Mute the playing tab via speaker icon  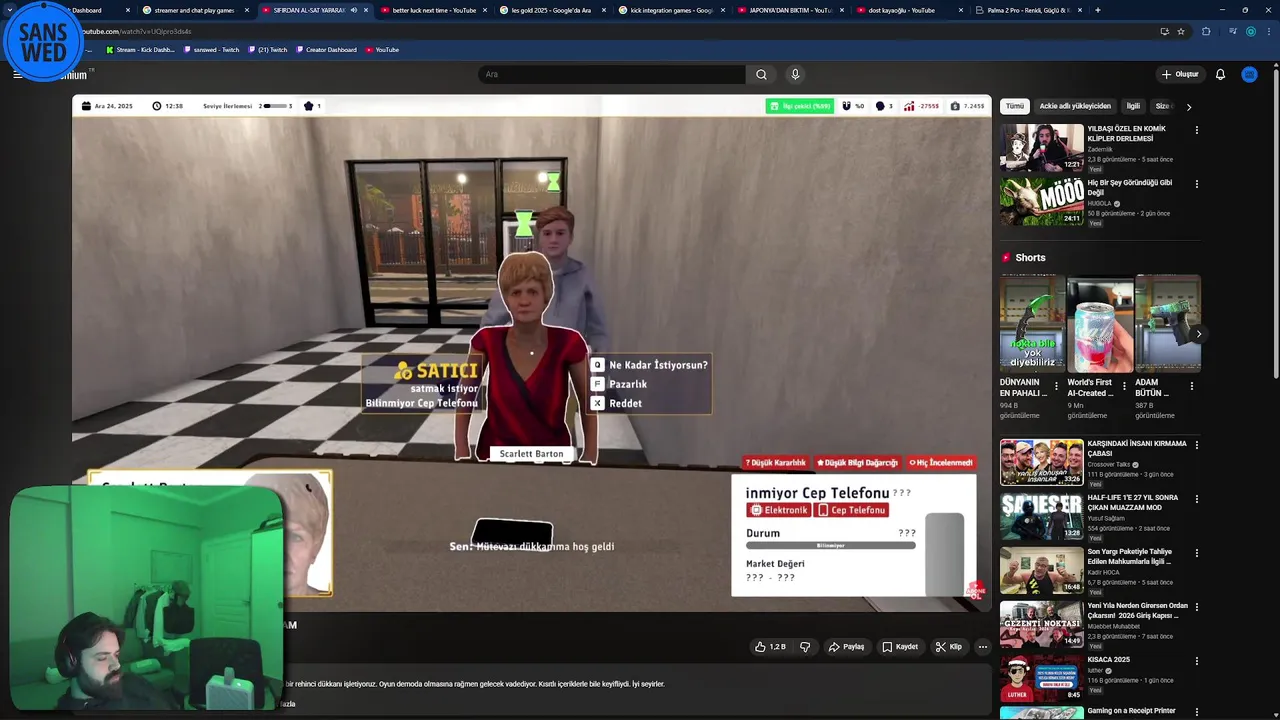point(353,10)
